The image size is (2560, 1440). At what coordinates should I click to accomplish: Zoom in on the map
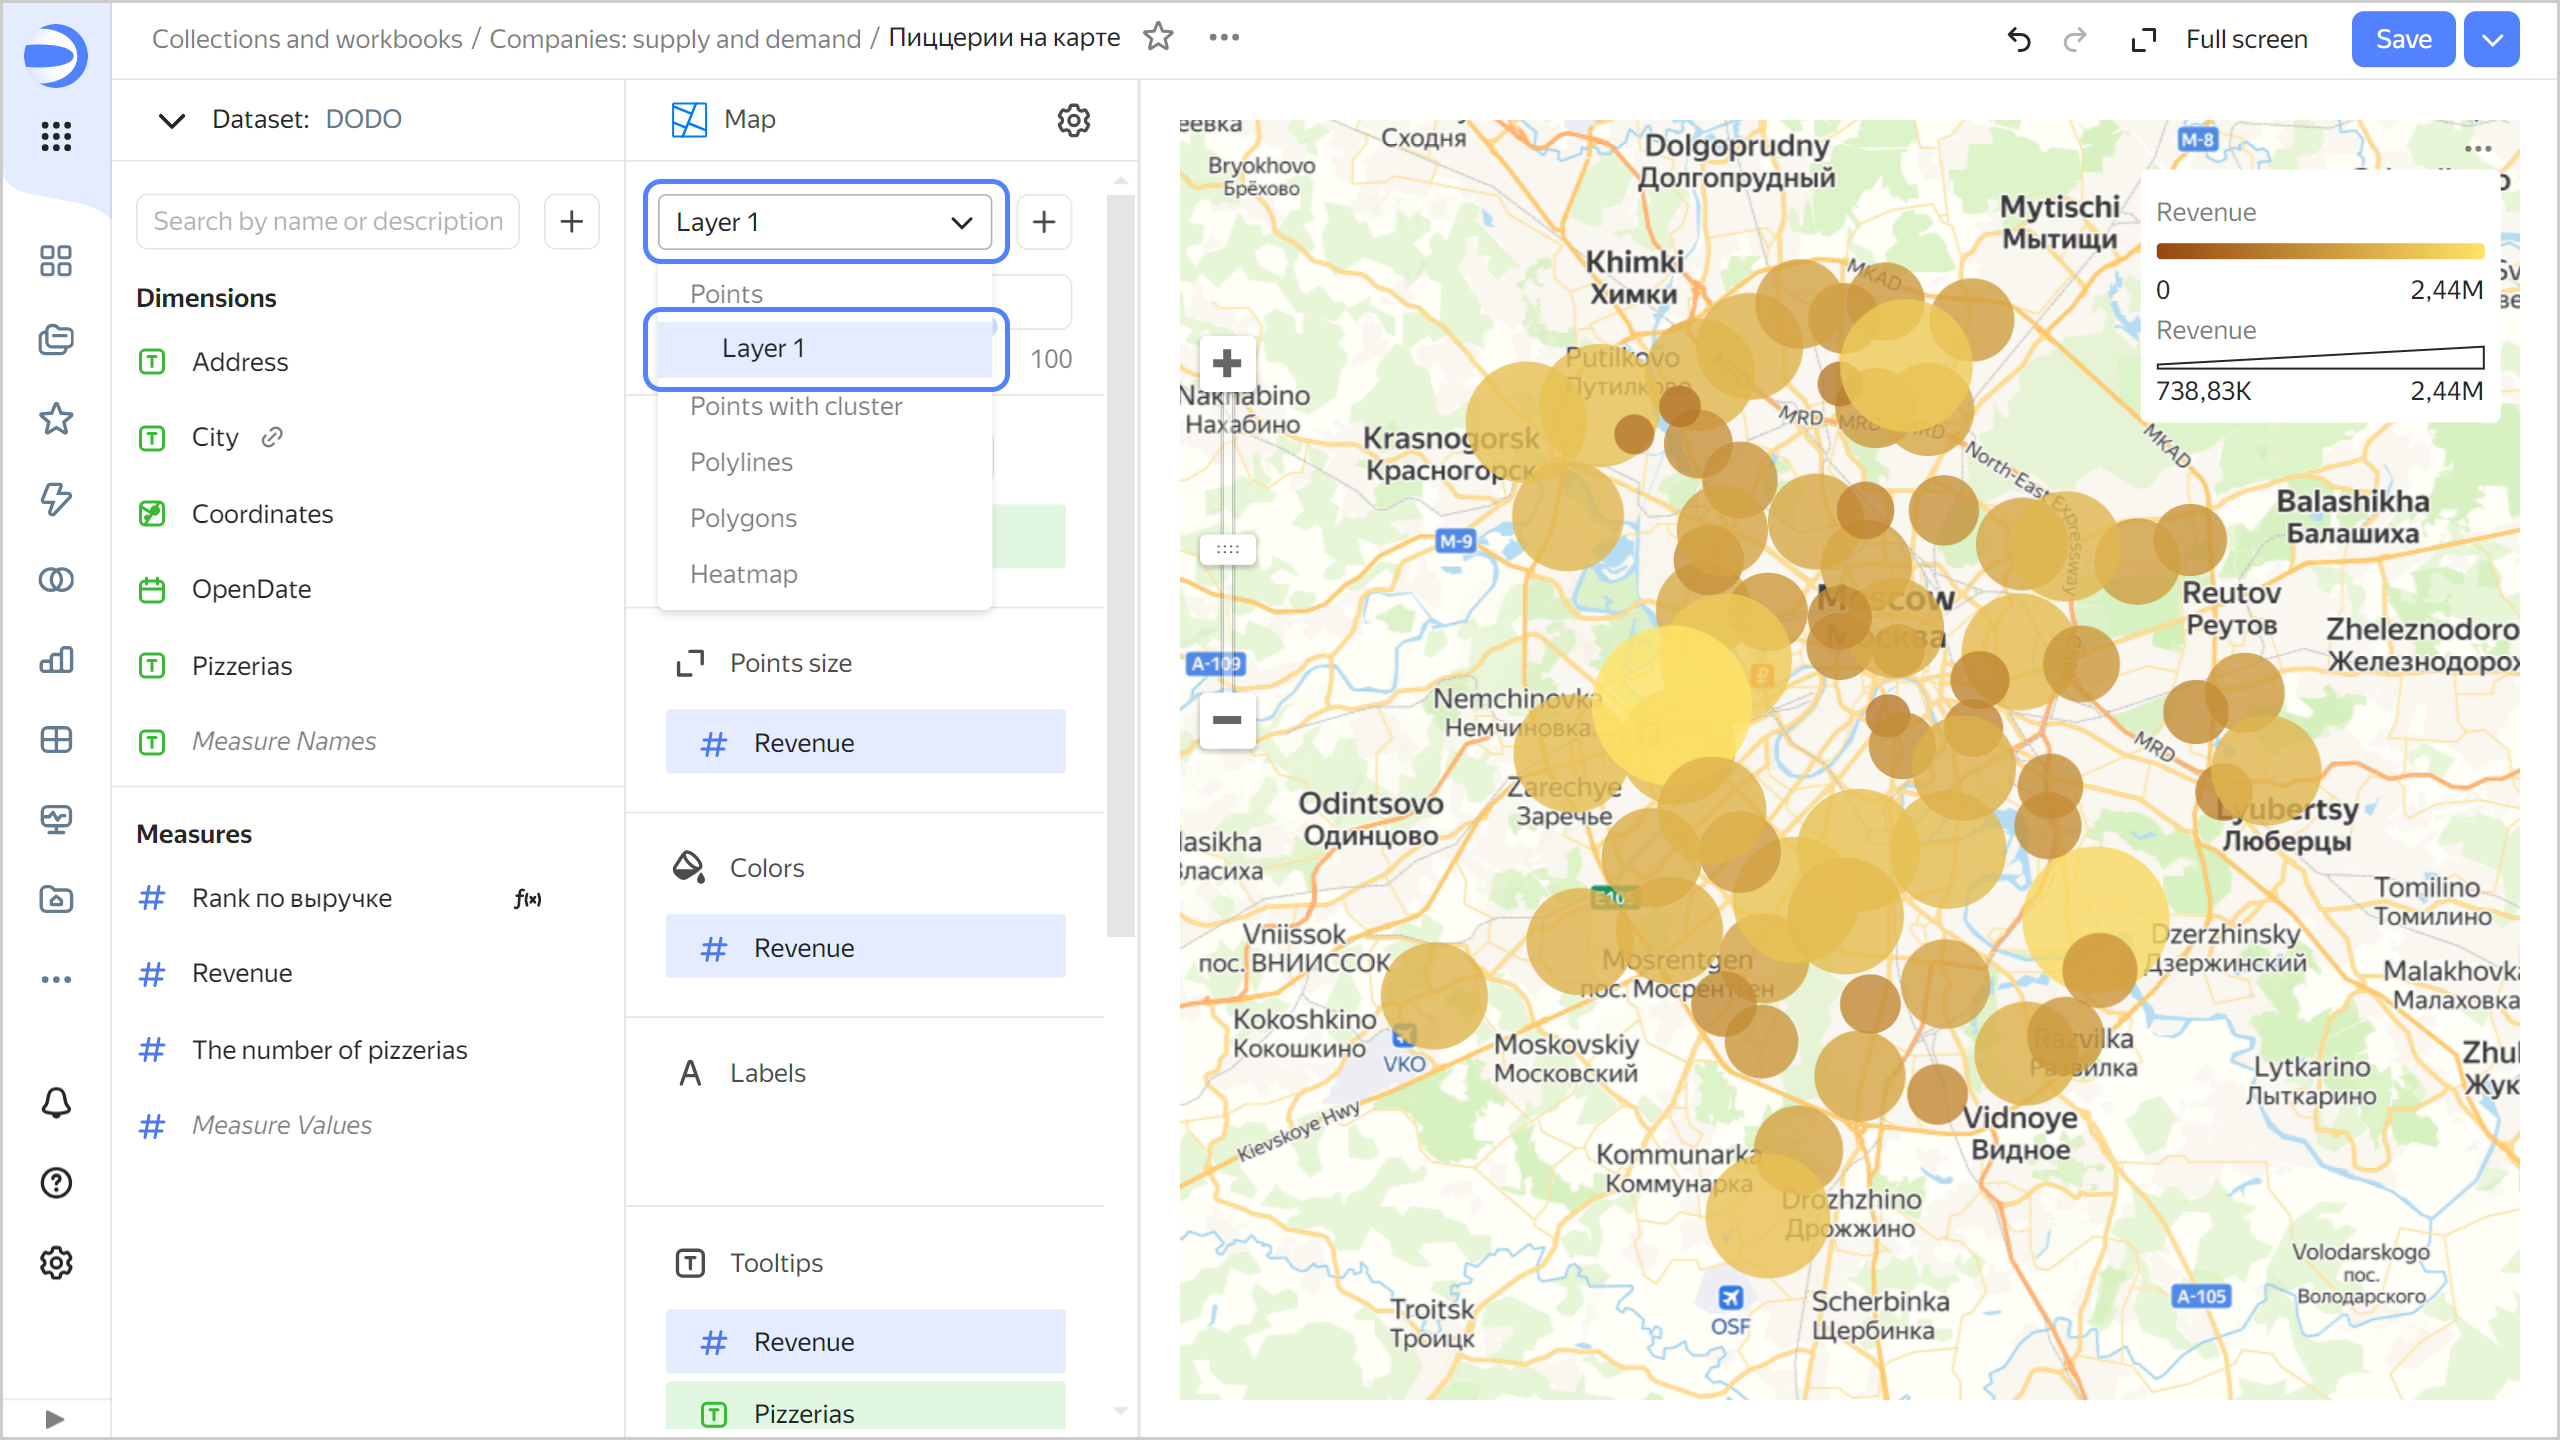1227,363
